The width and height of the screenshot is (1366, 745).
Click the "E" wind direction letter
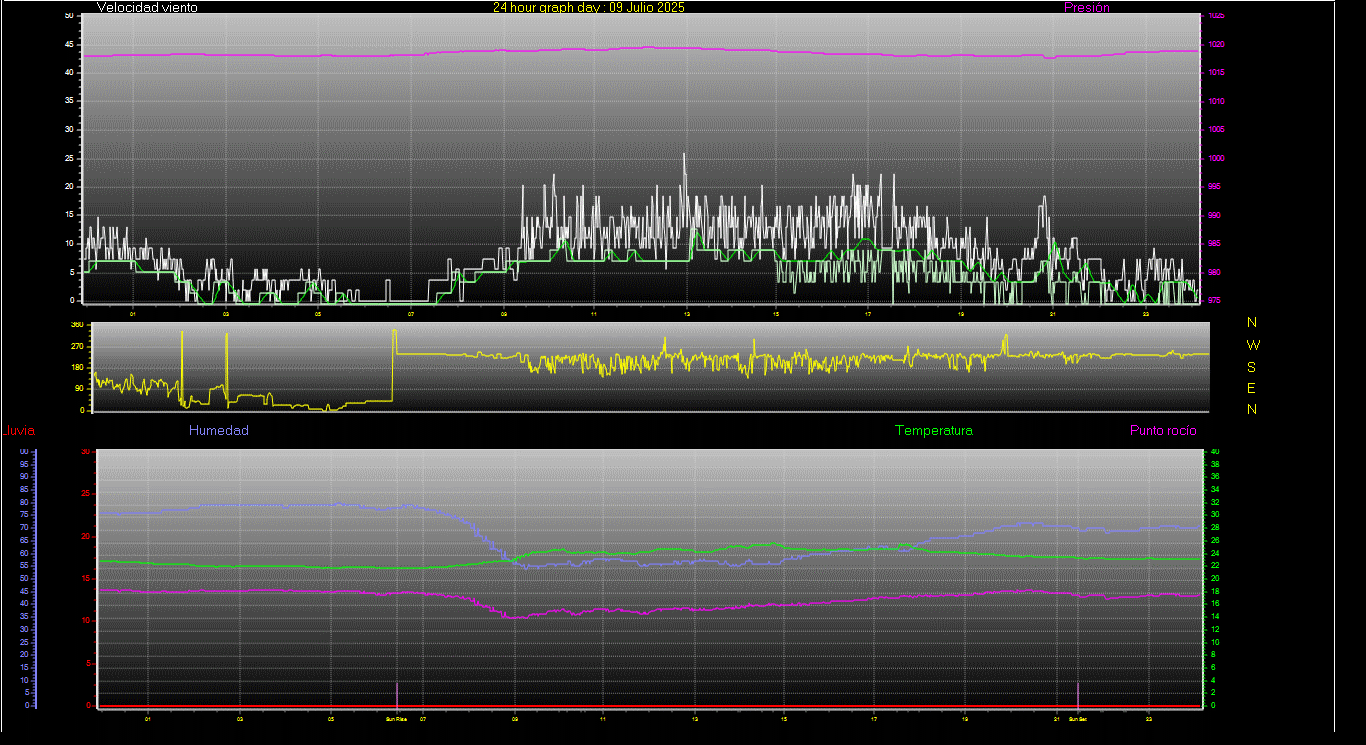coord(1252,388)
